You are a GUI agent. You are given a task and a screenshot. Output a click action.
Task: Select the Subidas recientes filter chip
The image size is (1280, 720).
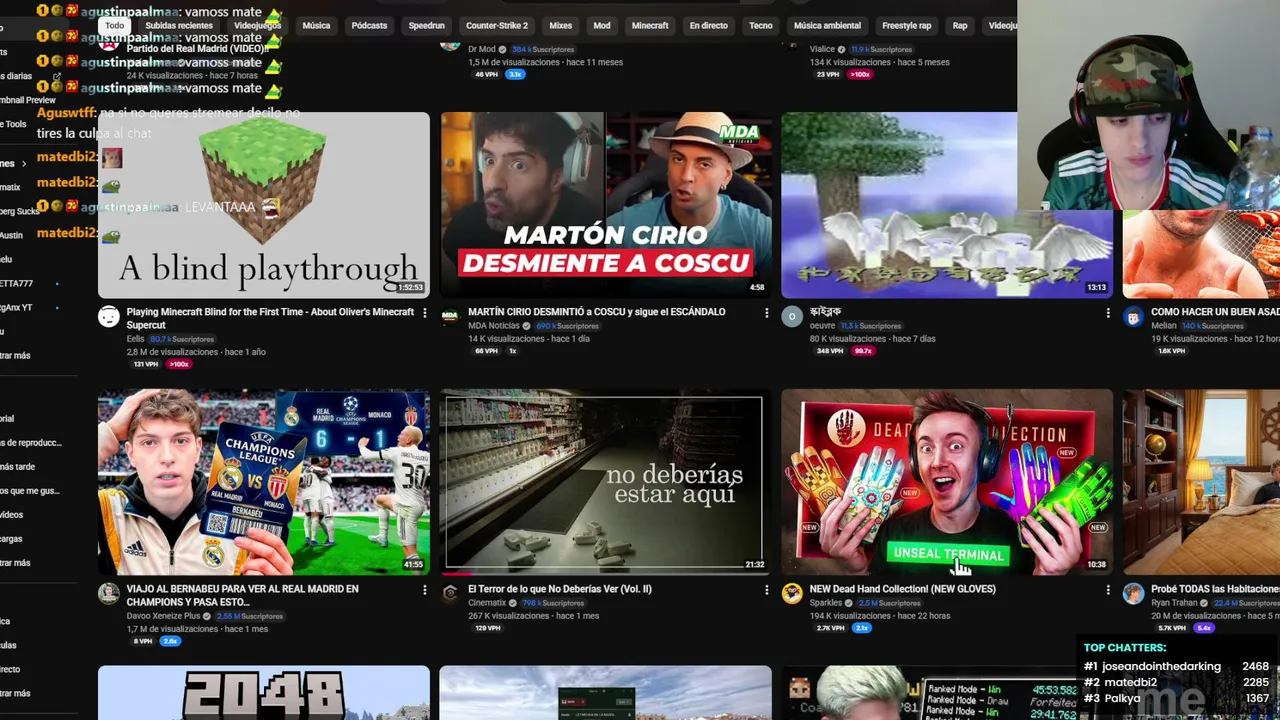tap(178, 25)
